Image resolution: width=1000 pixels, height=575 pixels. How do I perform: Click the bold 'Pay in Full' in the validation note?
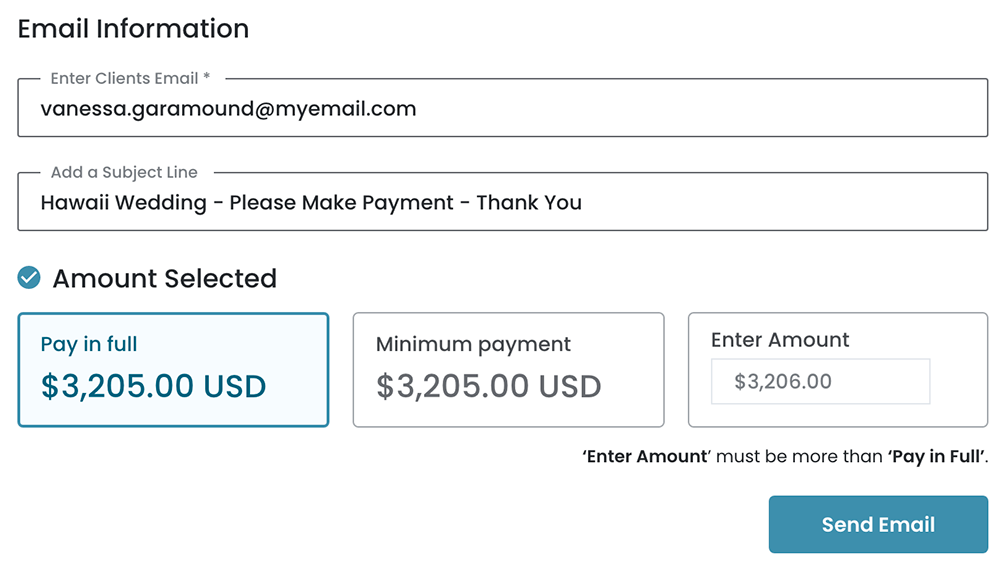(936, 456)
